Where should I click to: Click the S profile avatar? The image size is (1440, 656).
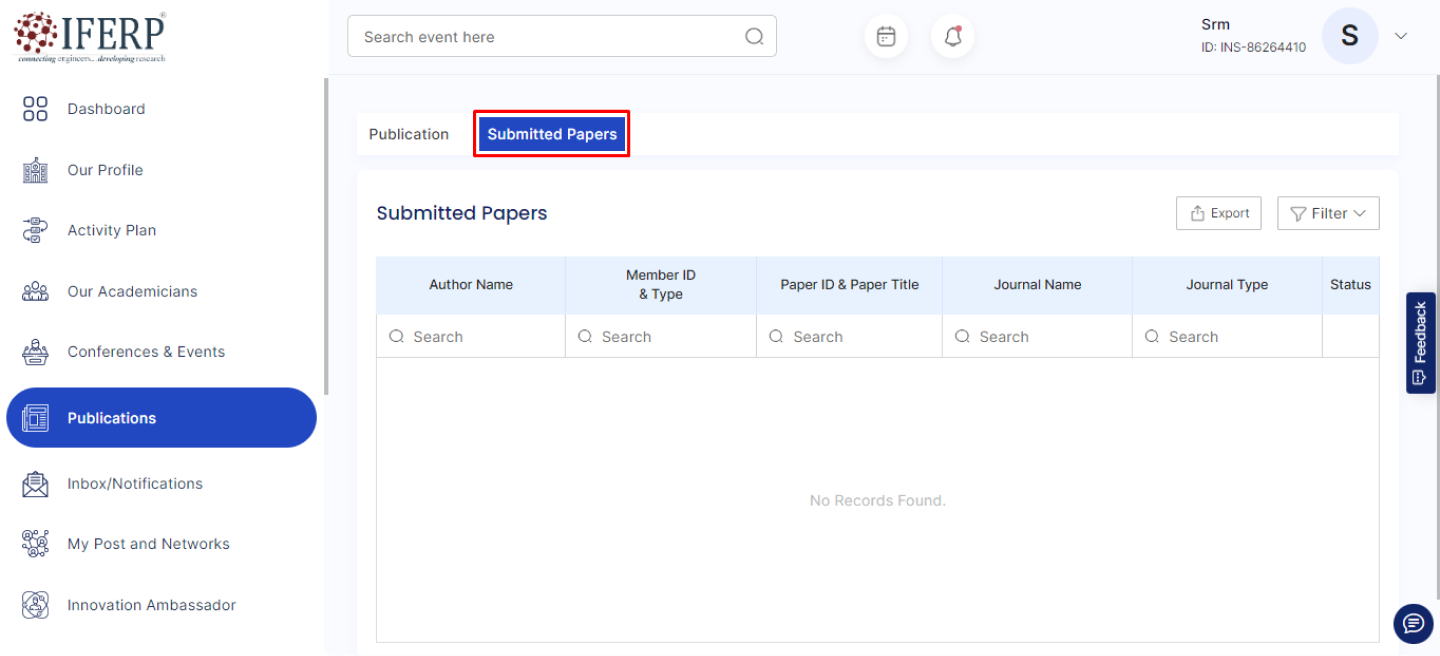tap(1349, 36)
